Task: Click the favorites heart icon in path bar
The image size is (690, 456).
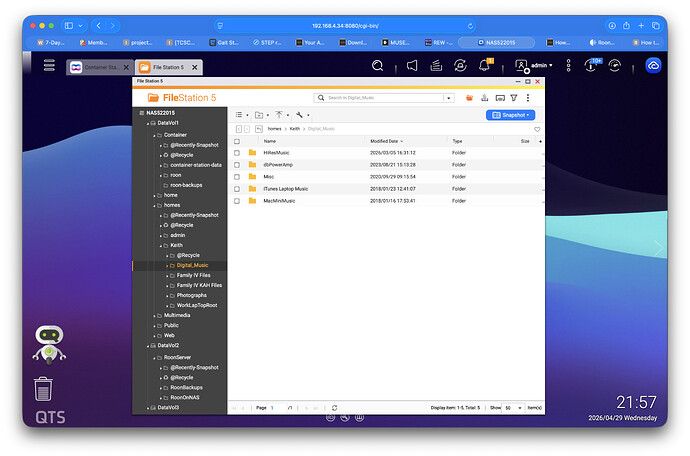Action: 537,129
